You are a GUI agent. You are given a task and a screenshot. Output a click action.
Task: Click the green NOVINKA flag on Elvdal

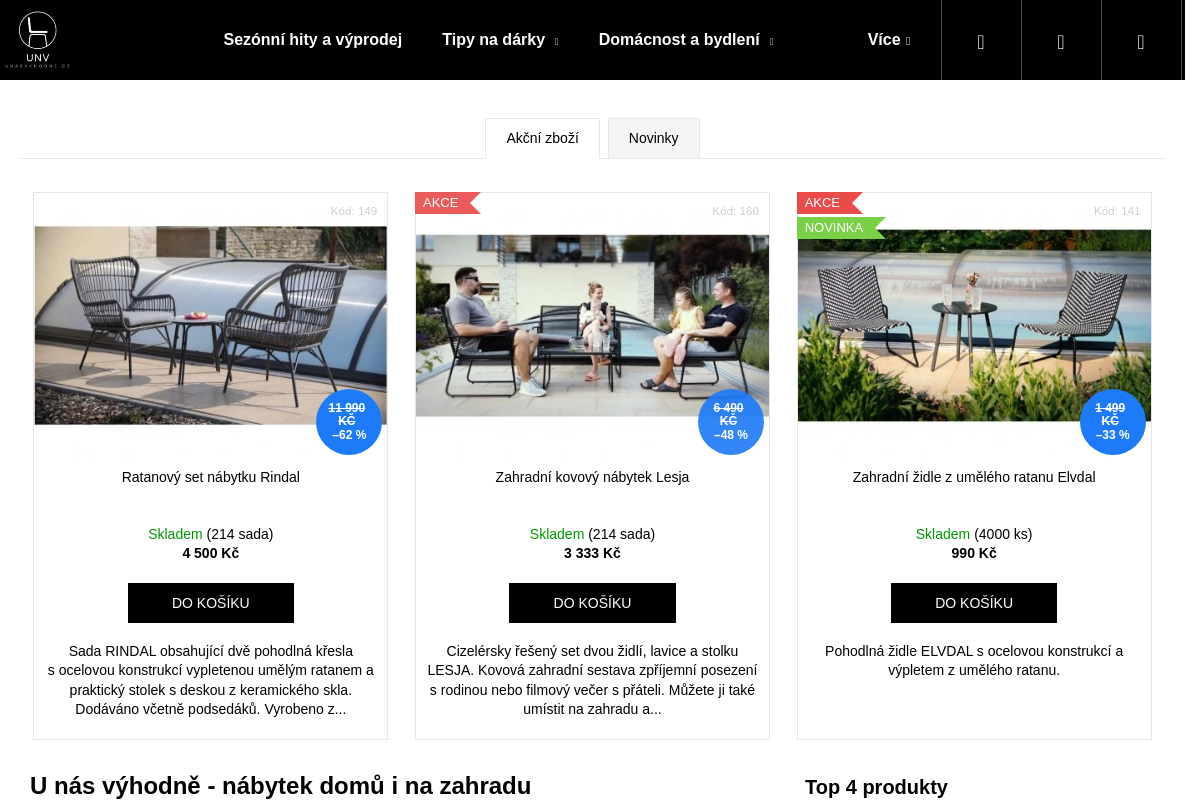840,228
